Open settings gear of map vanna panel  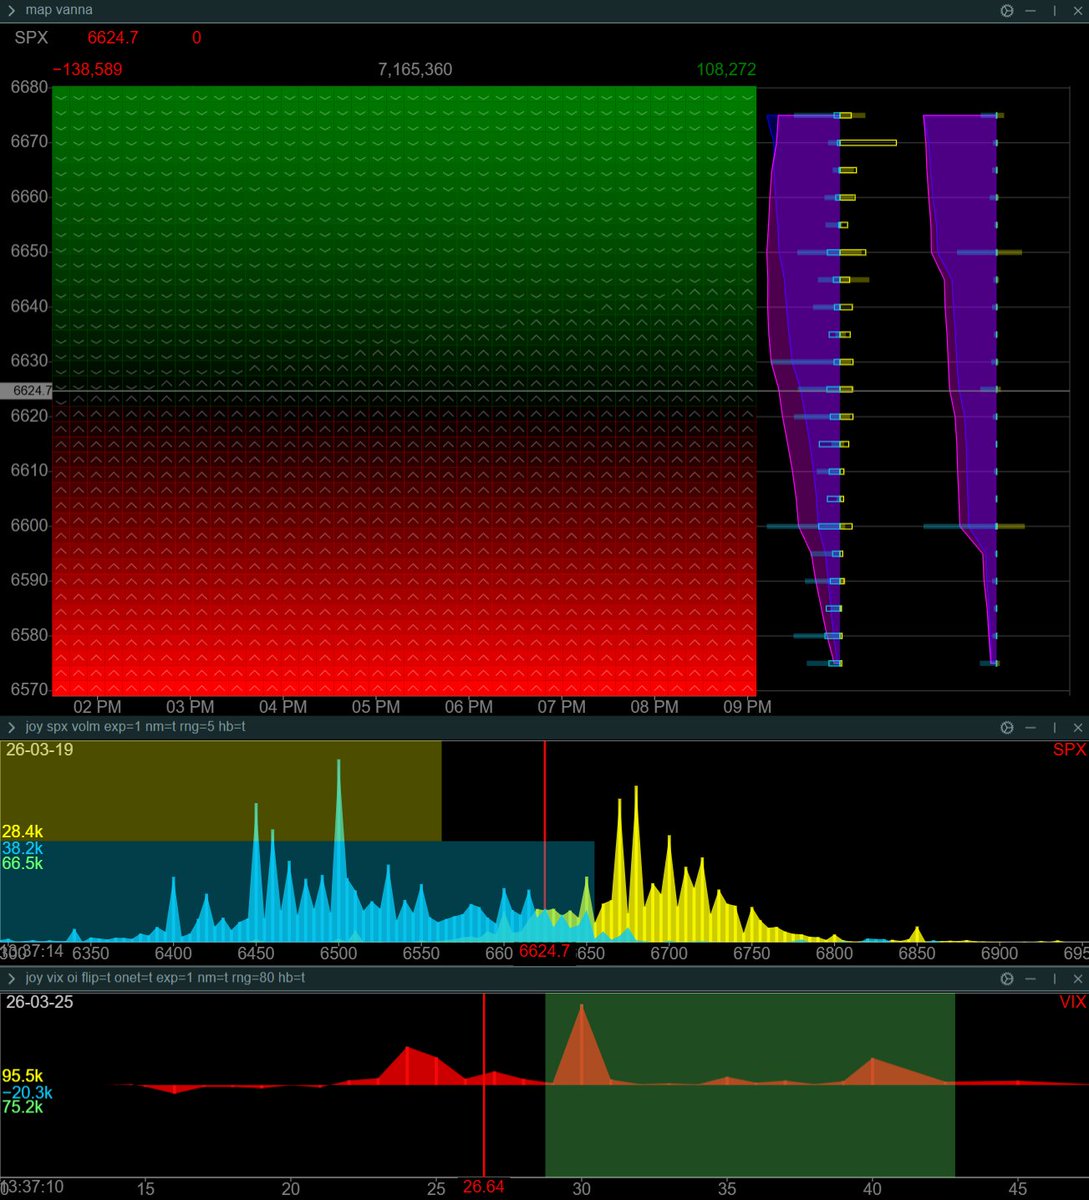pos(1007,10)
